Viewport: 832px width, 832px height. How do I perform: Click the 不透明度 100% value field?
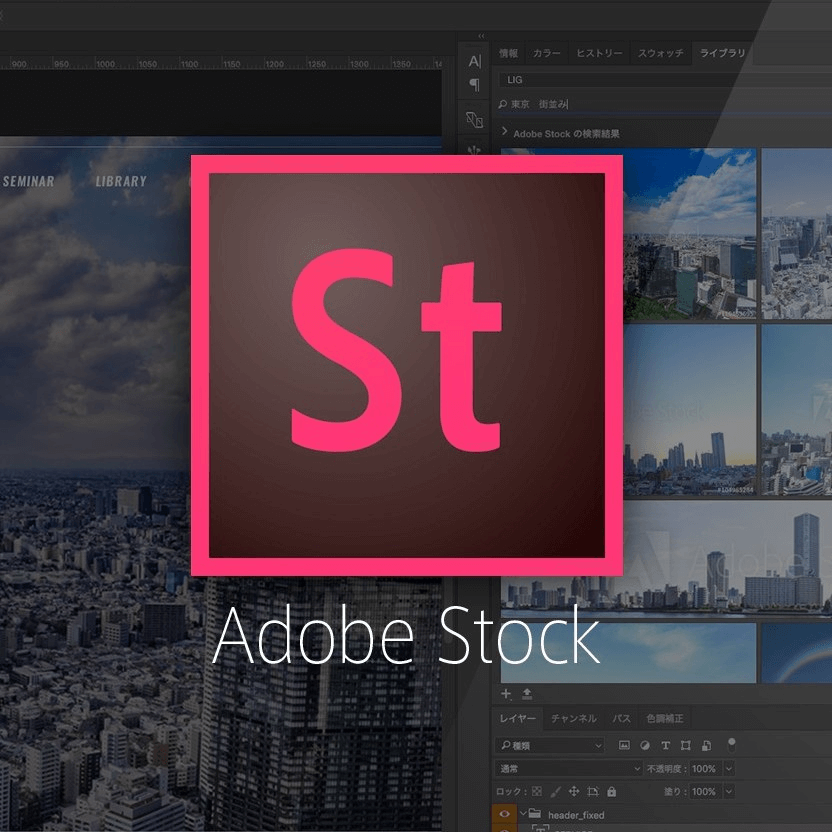[704, 768]
